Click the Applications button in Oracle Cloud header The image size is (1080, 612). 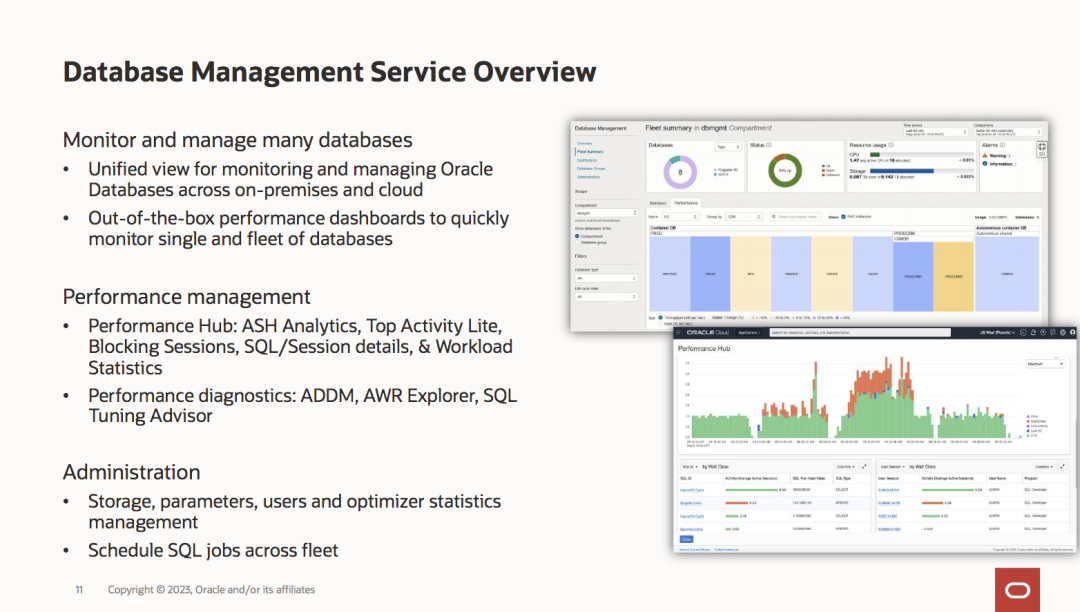tap(749, 333)
